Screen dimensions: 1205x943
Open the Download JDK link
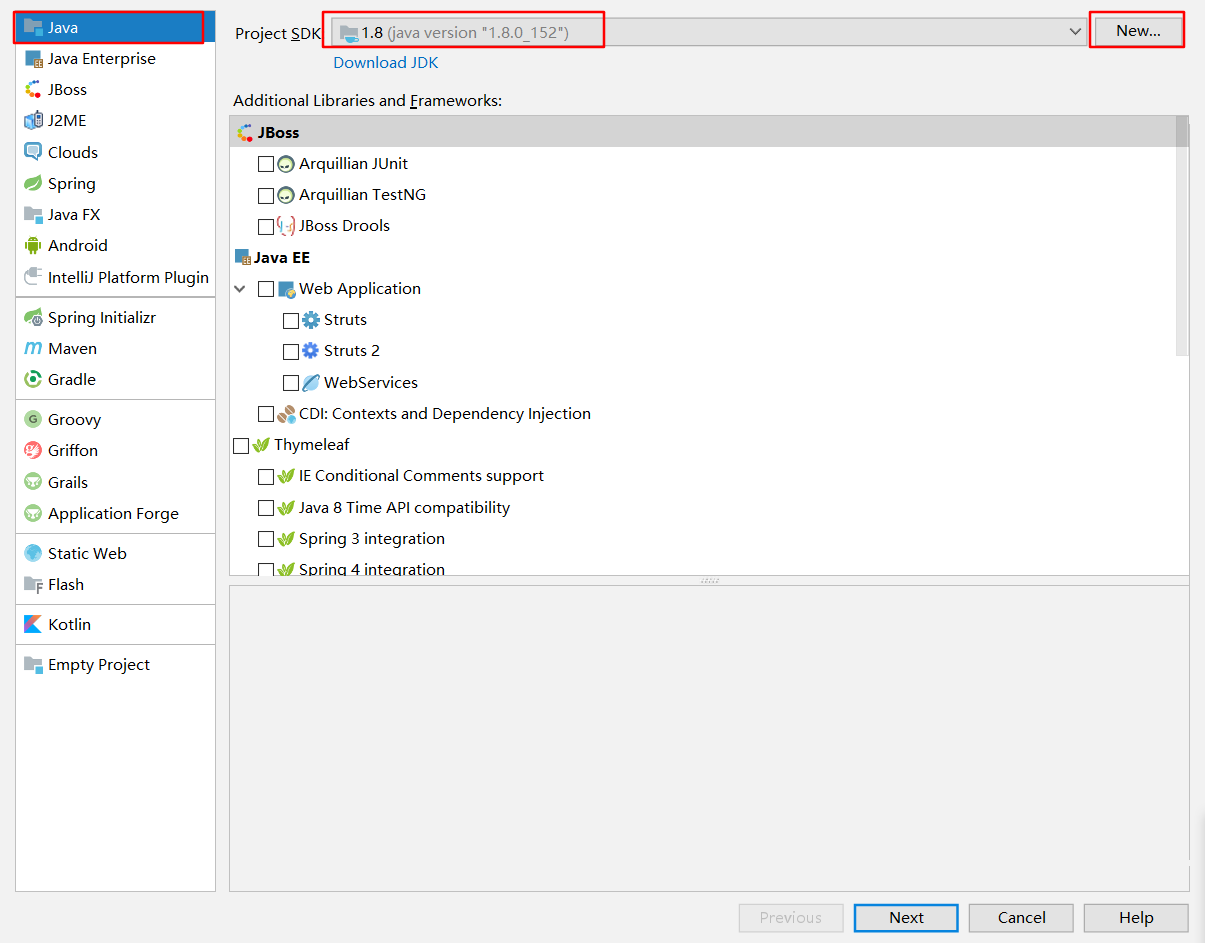pyautogui.click(x=386, y=63)
